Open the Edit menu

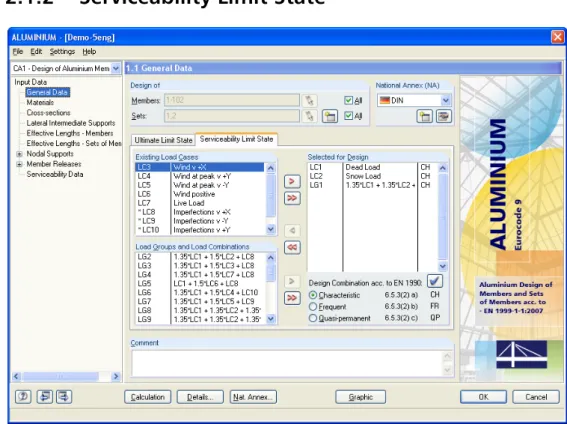pos(36,52)
